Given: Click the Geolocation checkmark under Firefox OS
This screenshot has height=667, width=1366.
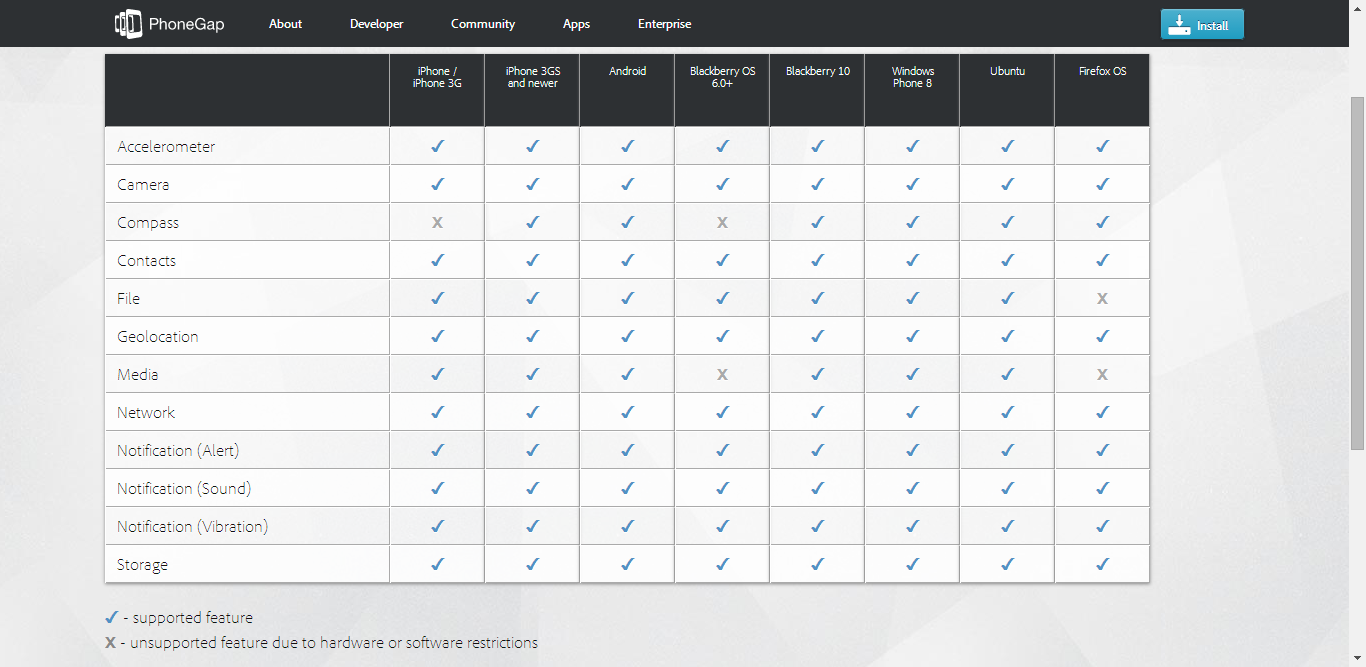Looking at the screenshot, I should (1102, 336).
